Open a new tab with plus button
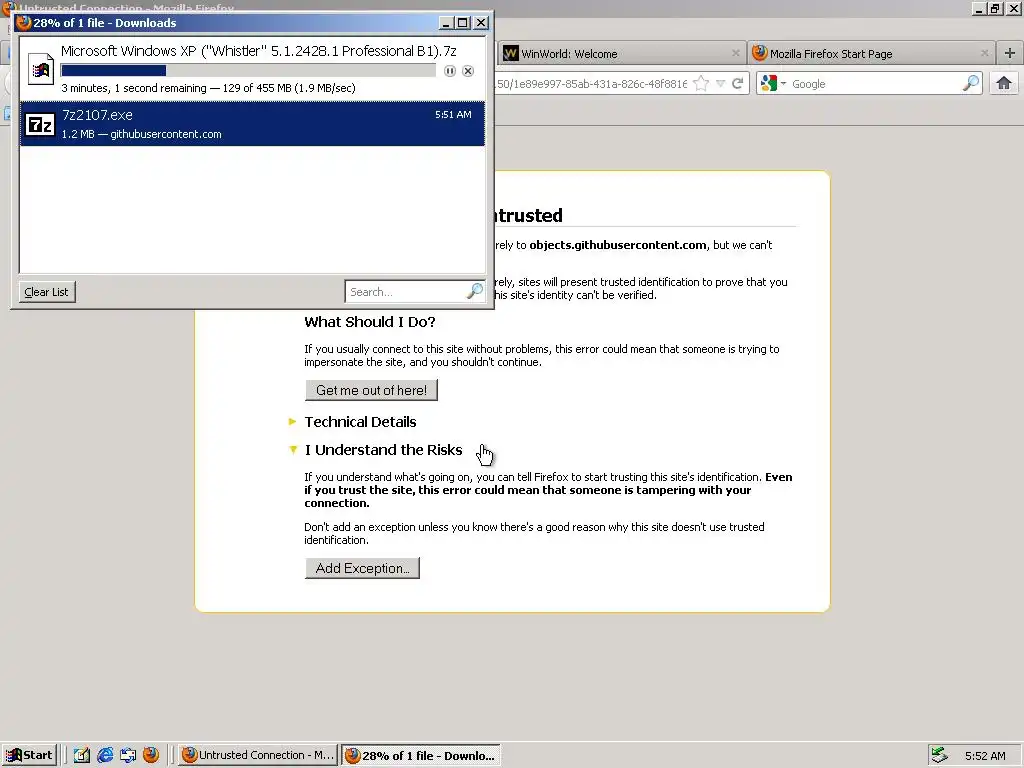The width and height of the screenshot is (1024, 768). [x=1010, y=54]
